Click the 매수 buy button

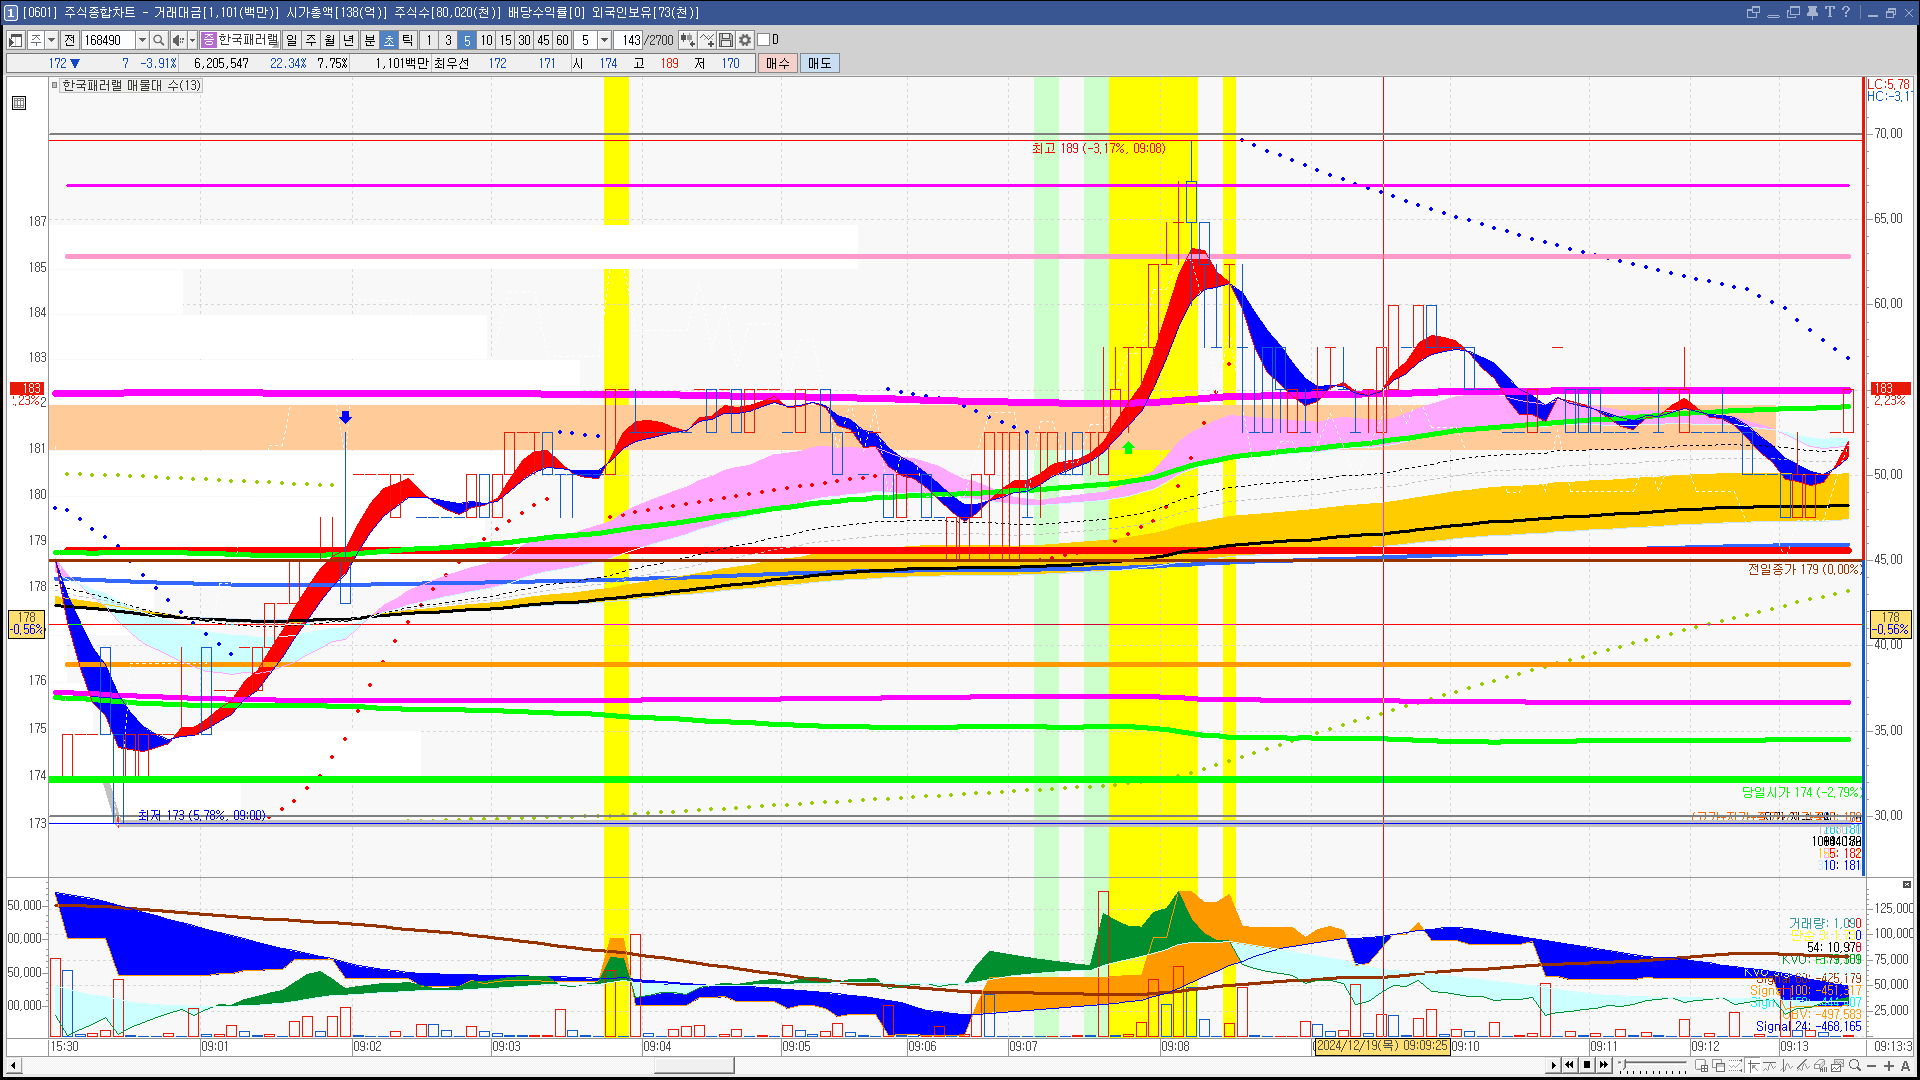point(777,63)
